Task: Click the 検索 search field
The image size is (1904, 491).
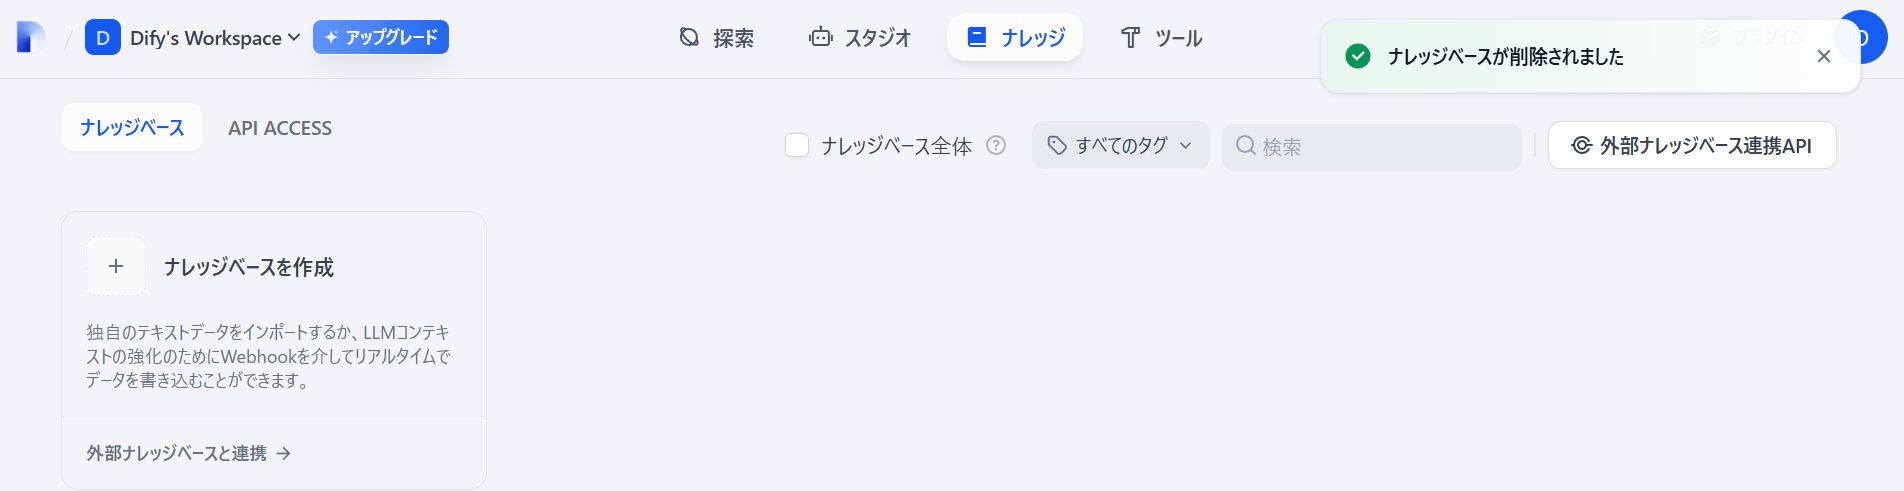Action: pos(1371,146)
